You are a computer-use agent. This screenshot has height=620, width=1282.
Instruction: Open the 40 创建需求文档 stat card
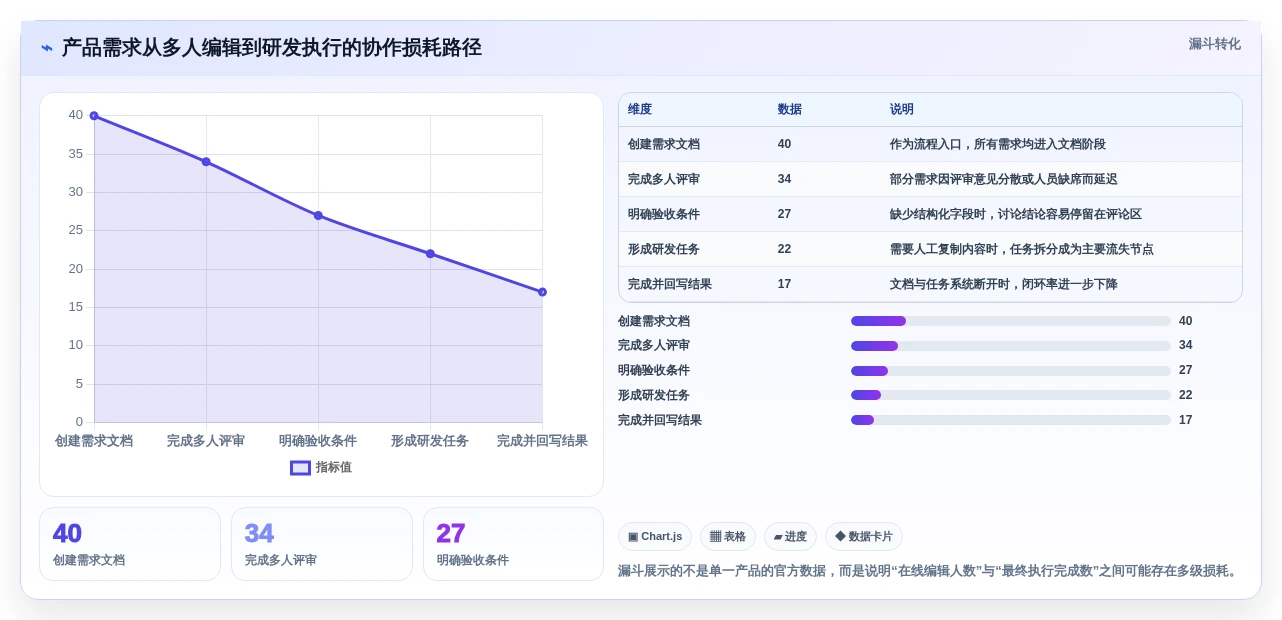tap(130, 544)
